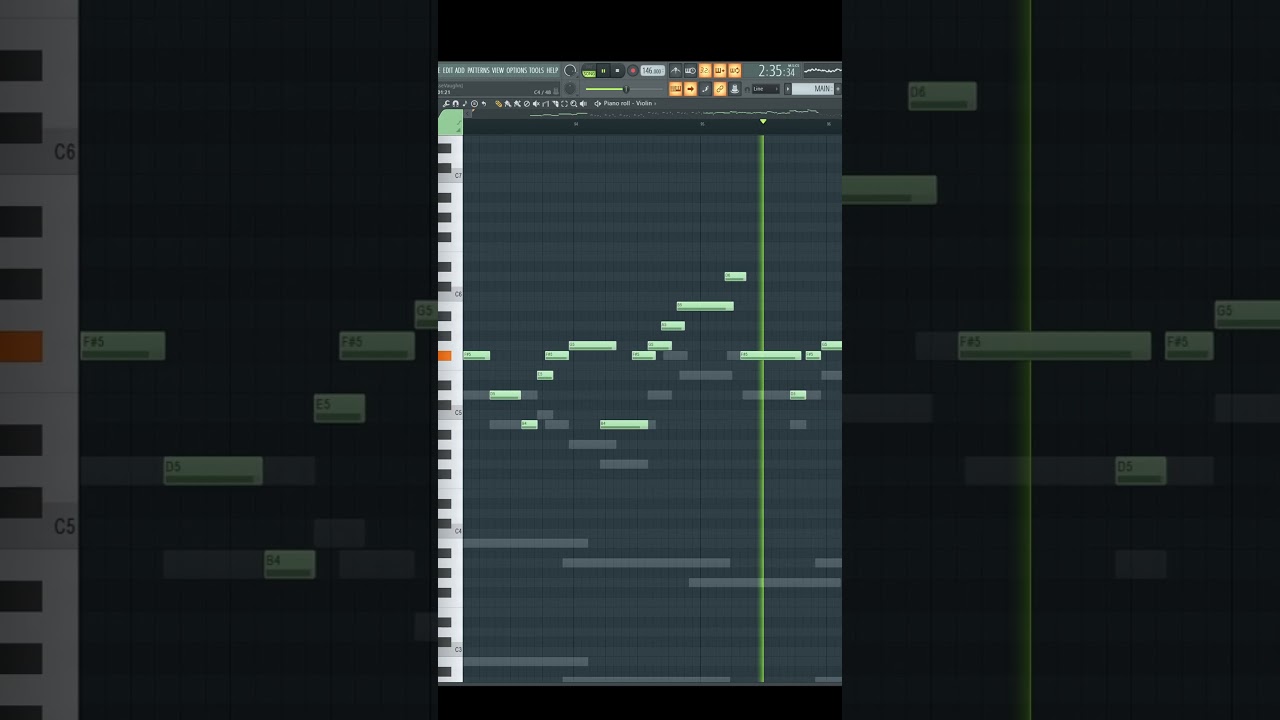1280x720 pixels.
Task: Toggle PAT/SONG mode switch
Action: (589, 70)
